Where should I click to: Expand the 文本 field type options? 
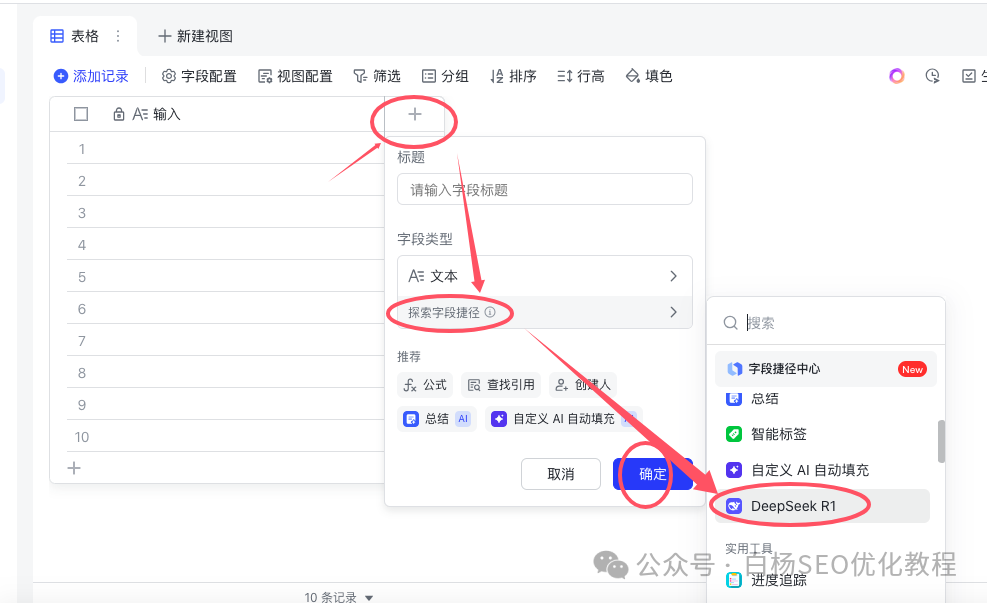[544, 275]
